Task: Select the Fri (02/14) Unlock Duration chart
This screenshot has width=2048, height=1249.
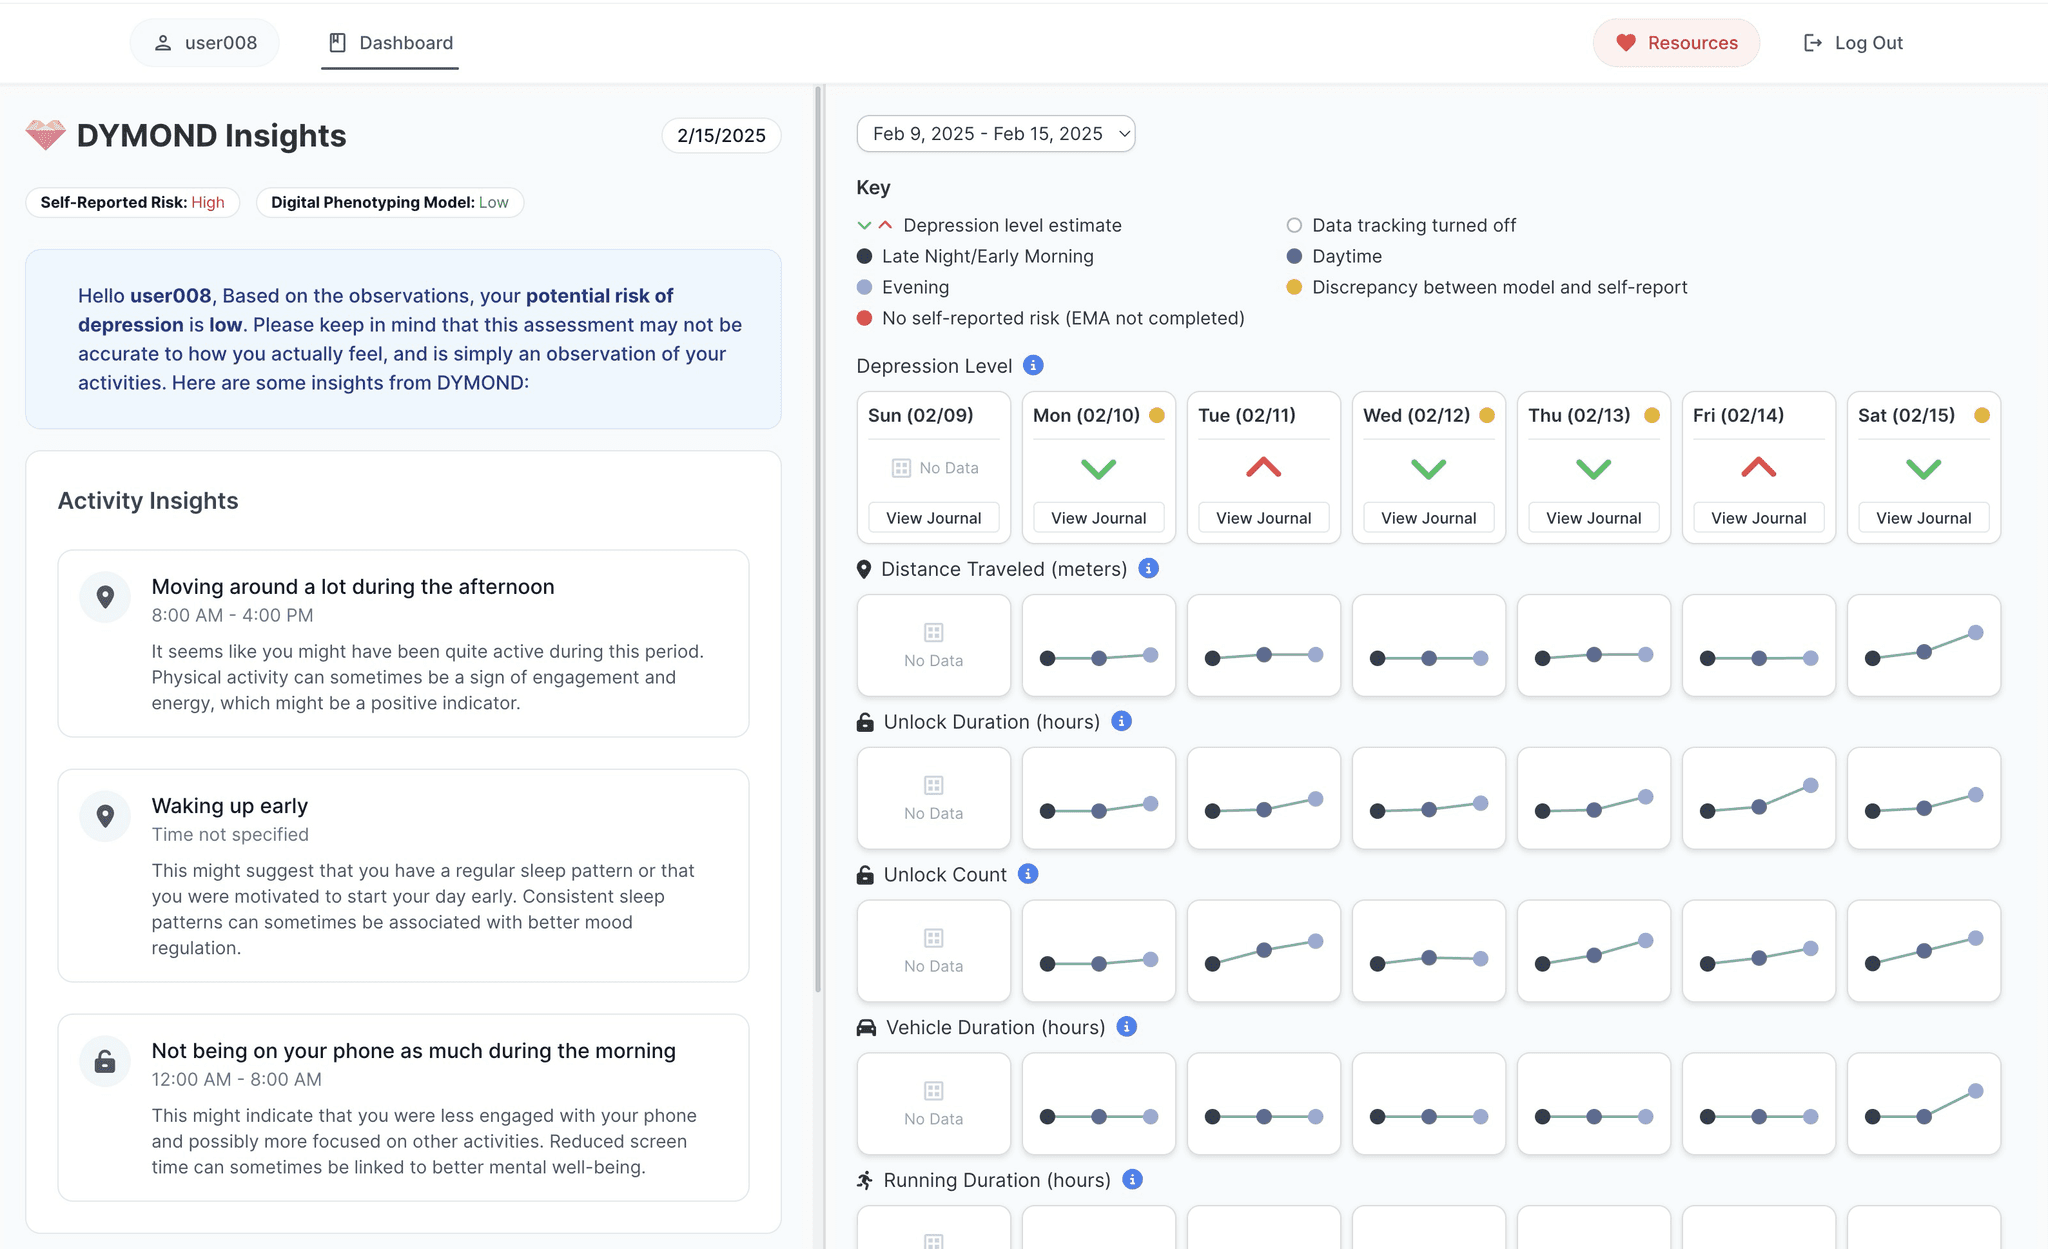Action: point(1759,798)
